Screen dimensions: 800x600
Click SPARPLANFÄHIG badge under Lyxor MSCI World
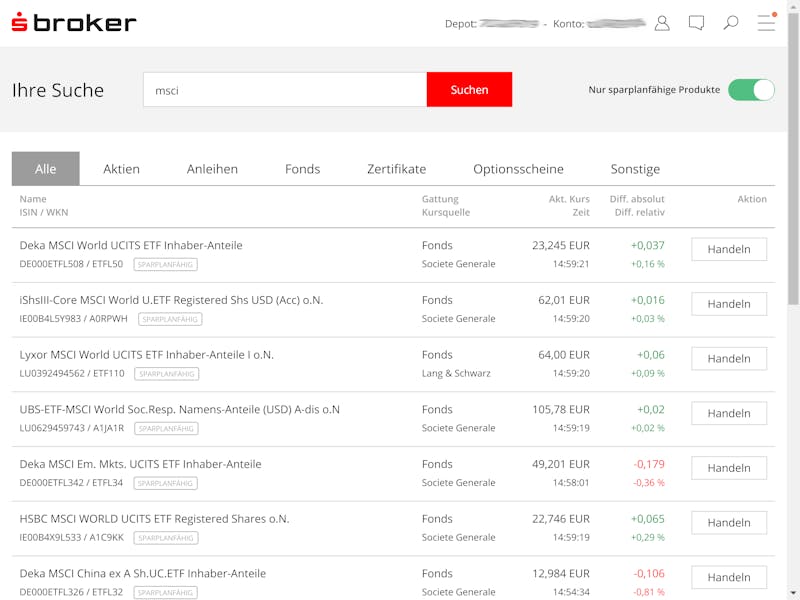pyautogui.click(x=166, y=374)
